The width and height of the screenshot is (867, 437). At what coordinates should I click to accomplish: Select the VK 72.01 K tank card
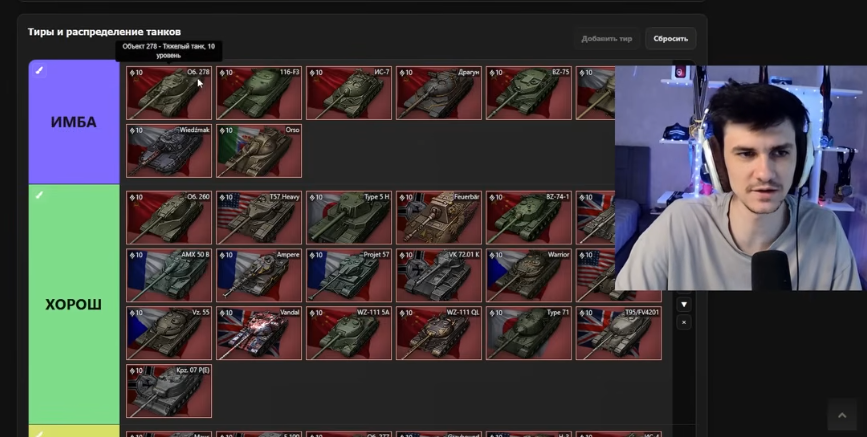pyautogui.click(x=439, y=275)
